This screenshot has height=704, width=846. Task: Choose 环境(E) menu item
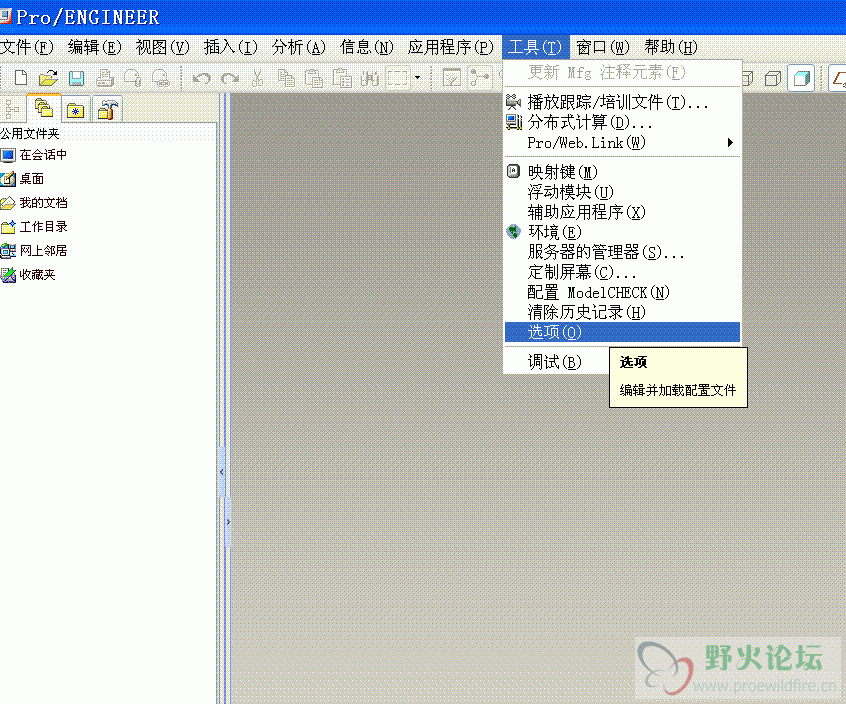(622, 232)
